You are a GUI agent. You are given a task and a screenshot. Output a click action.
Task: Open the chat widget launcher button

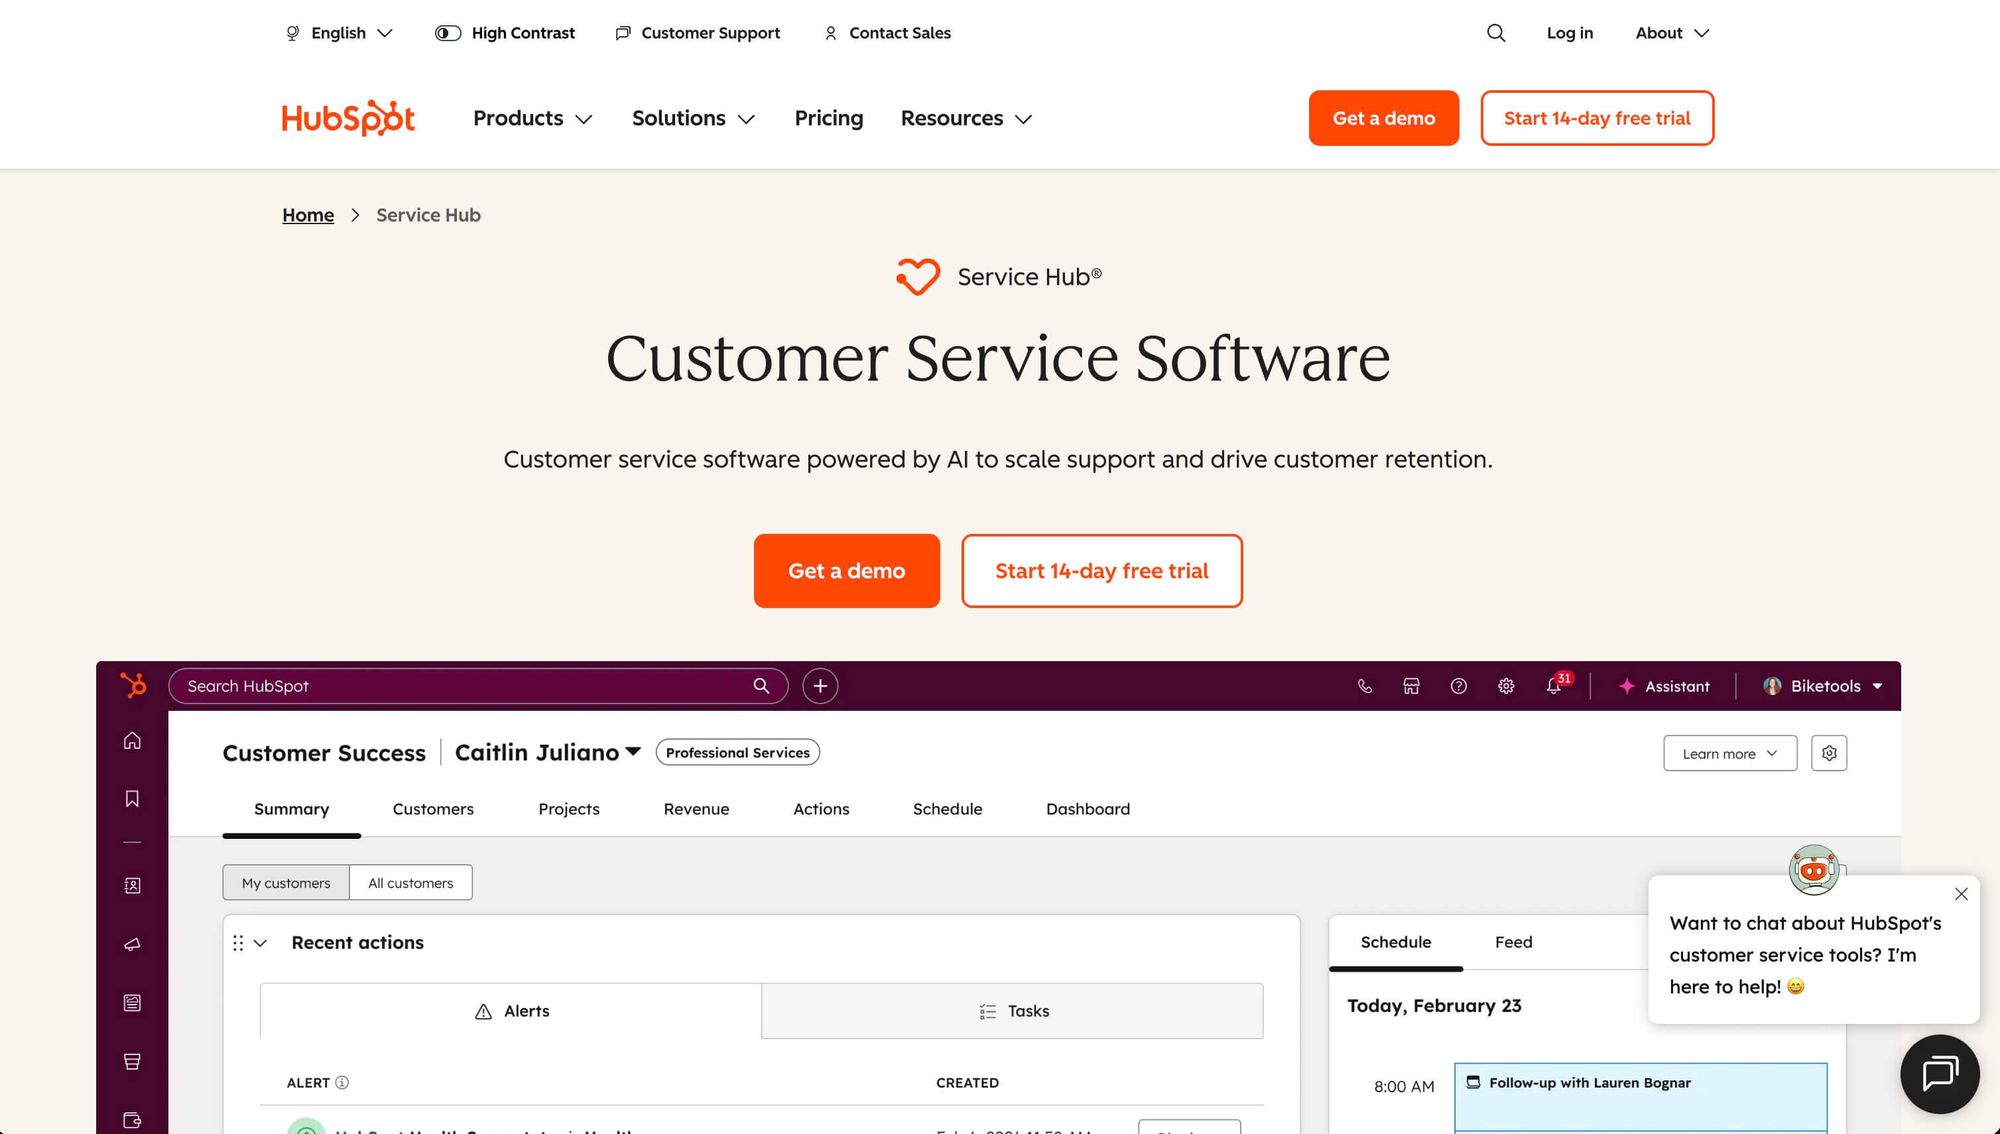point(1940,1074)
